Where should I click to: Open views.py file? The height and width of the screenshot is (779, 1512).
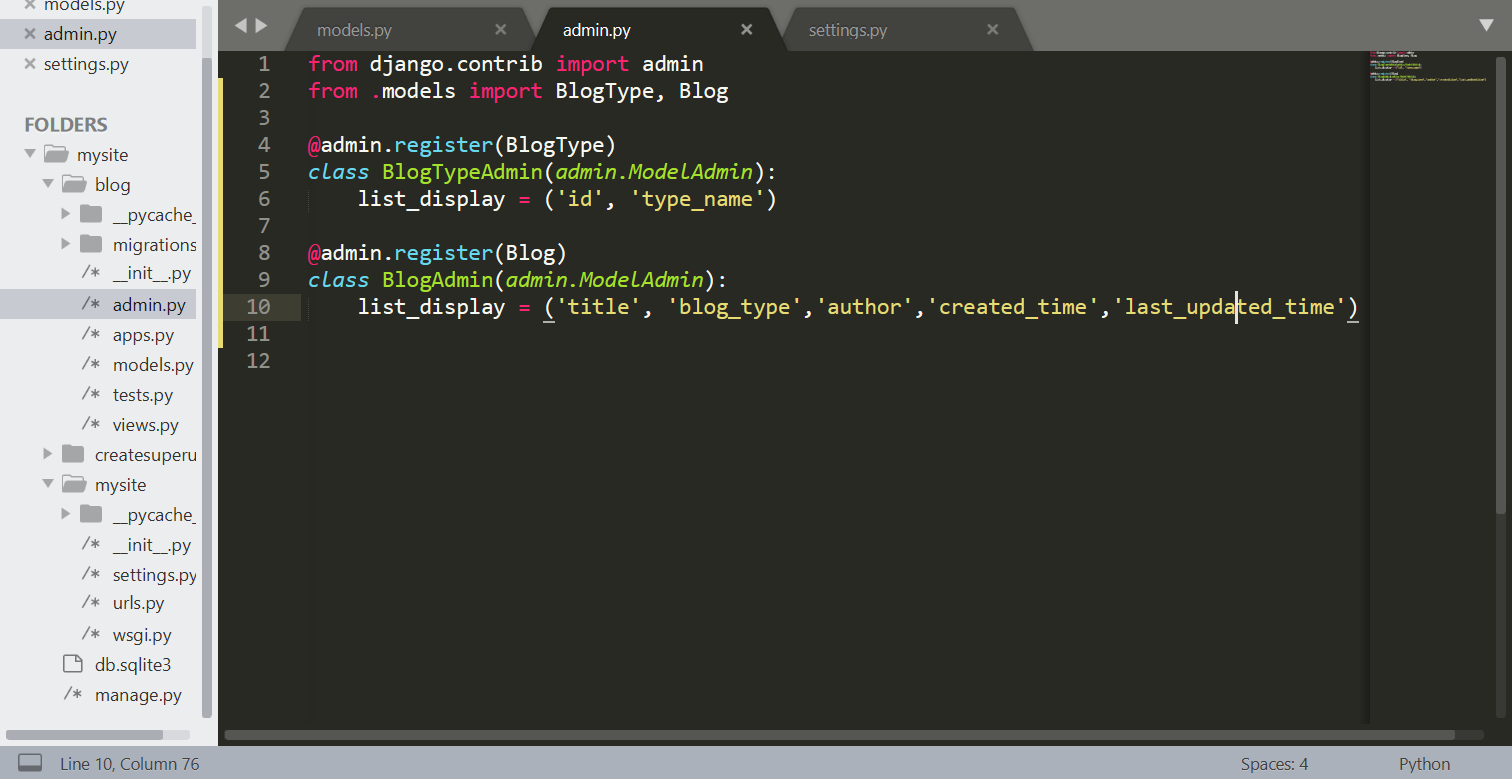coord(146,425)
